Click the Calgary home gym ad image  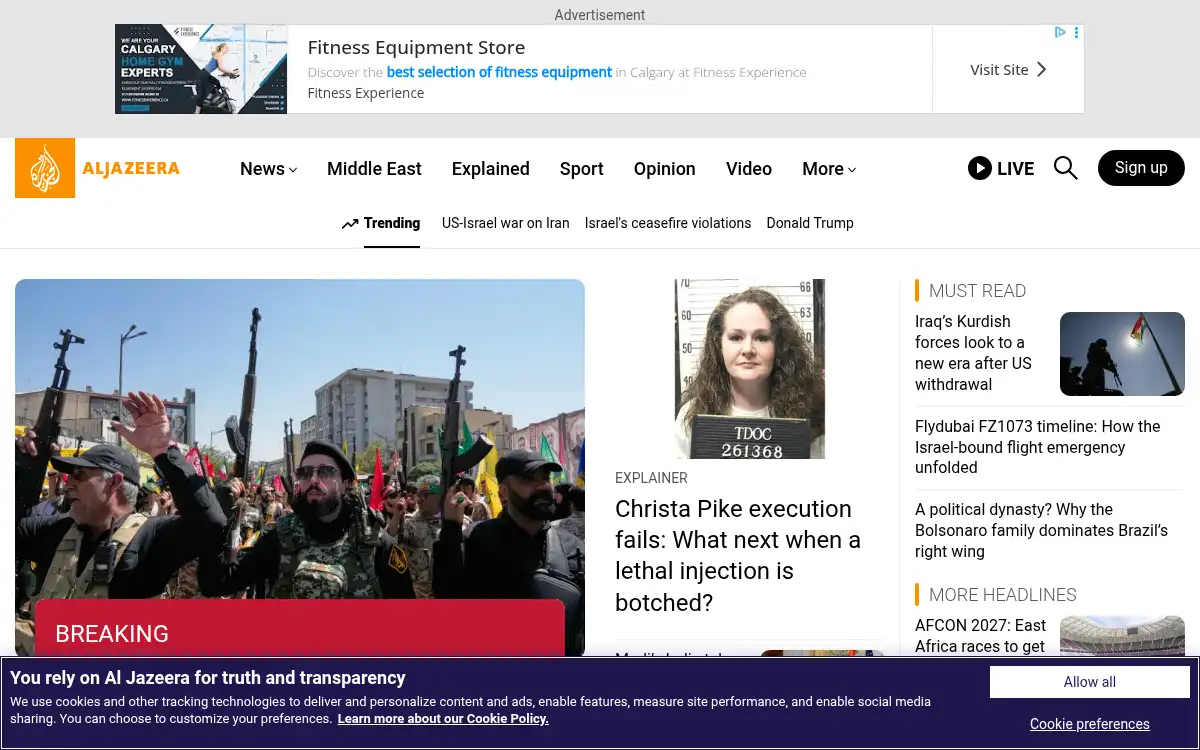click(201, 69)
